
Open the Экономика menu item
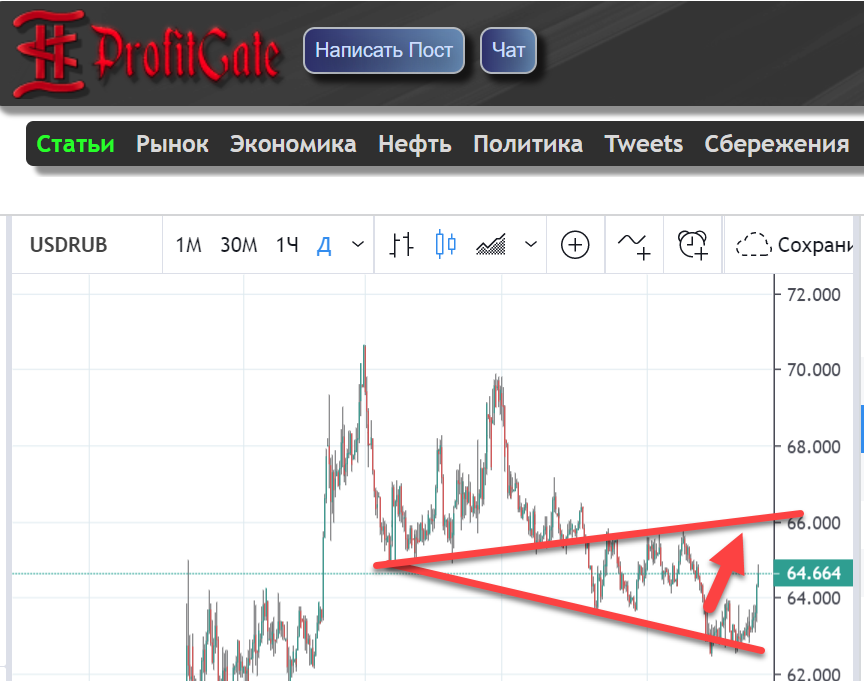293,144
